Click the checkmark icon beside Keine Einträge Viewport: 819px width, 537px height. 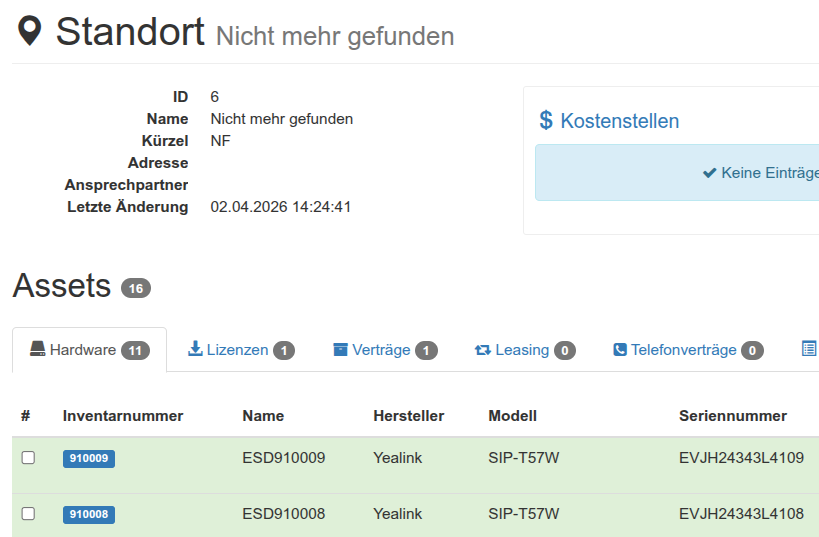[x=709, y=172]
